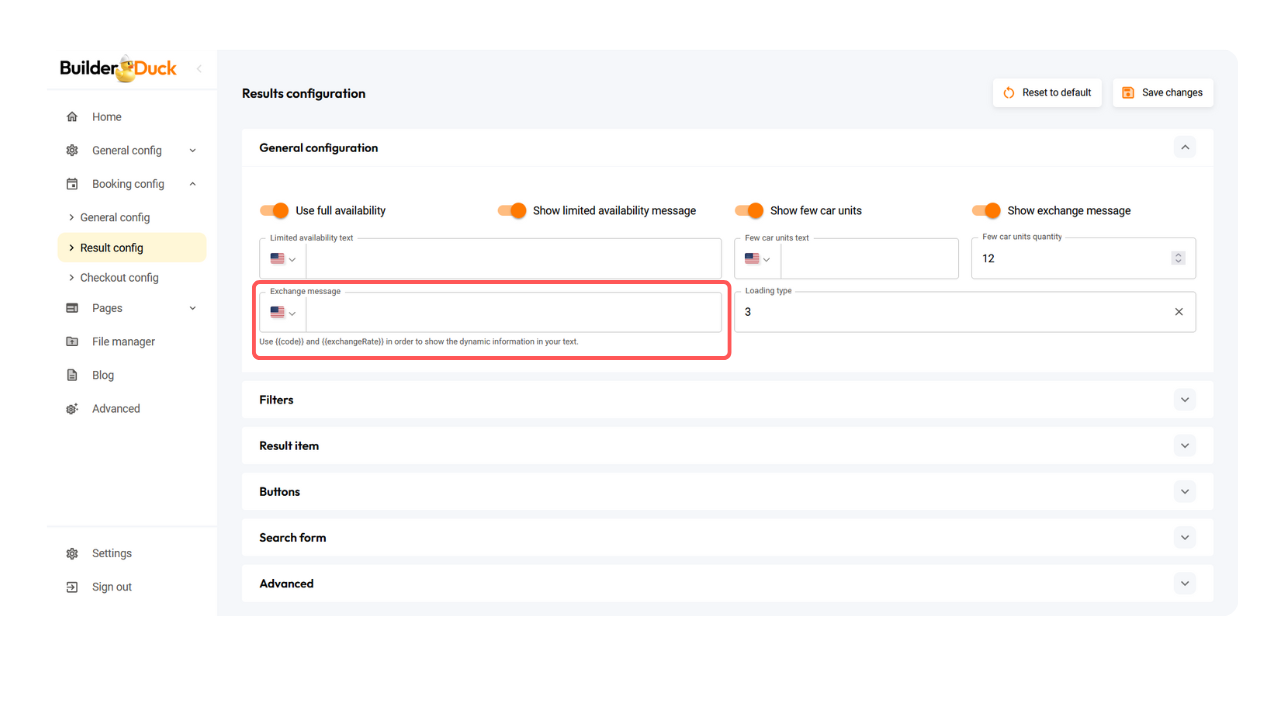This screenshot has width=1280, height=720.
Task: Click the Reset to default button
Action: click(1047, 93)
